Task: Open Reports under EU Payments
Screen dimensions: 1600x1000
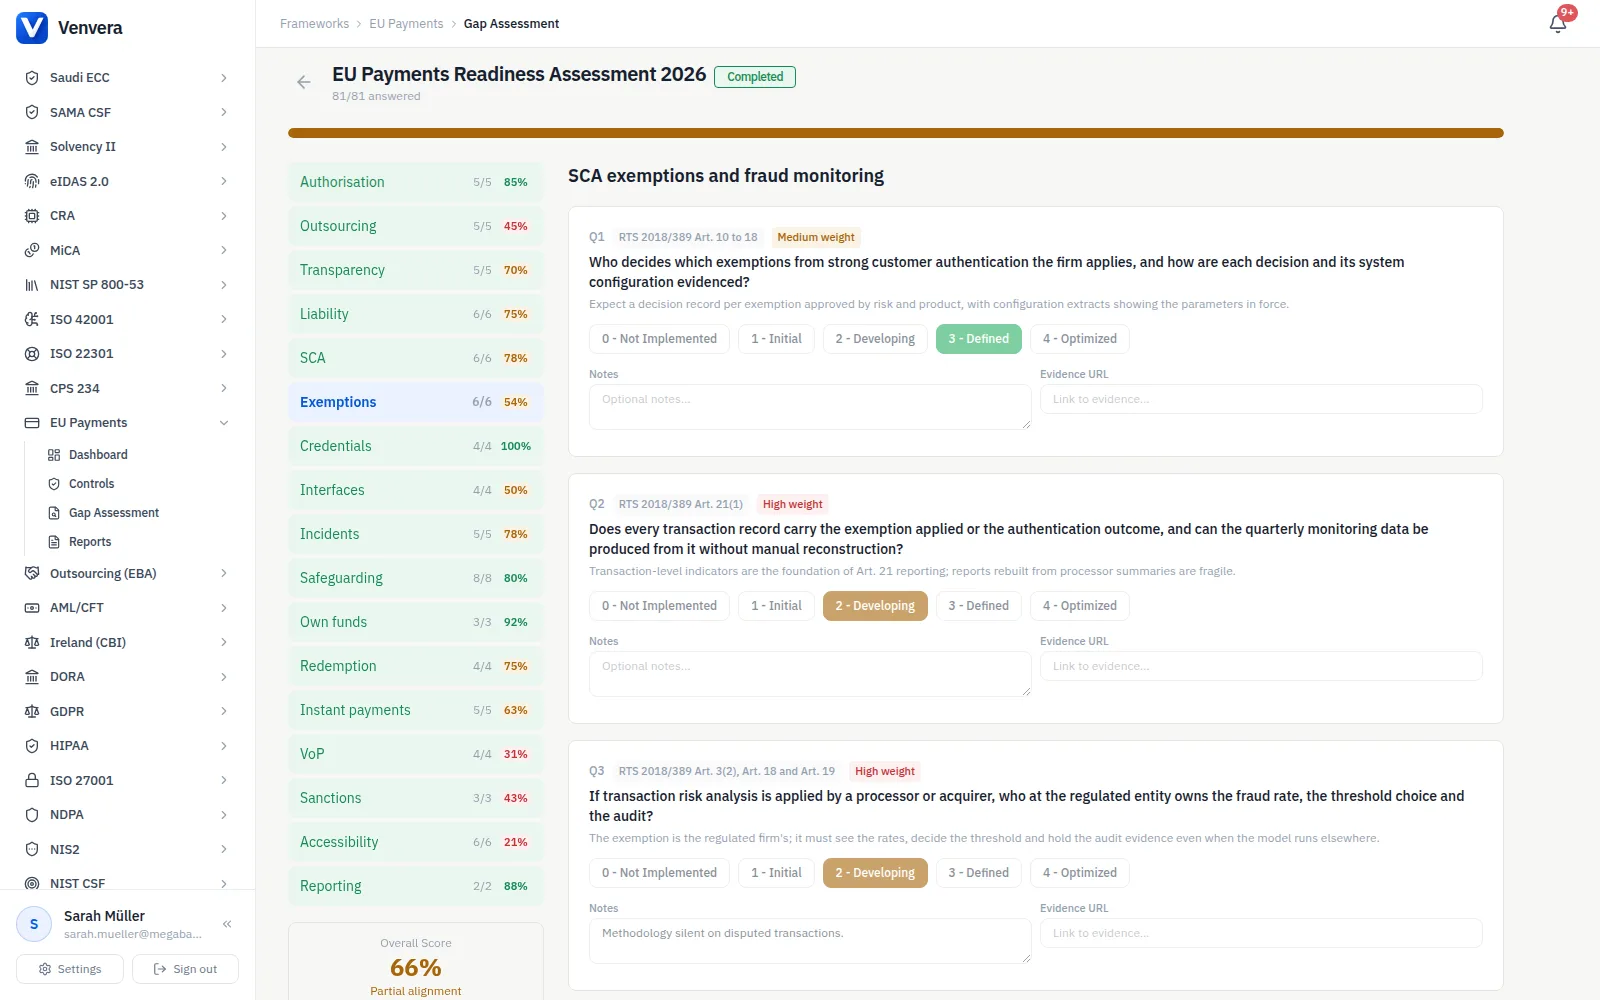Action: [x=90, y=542]
